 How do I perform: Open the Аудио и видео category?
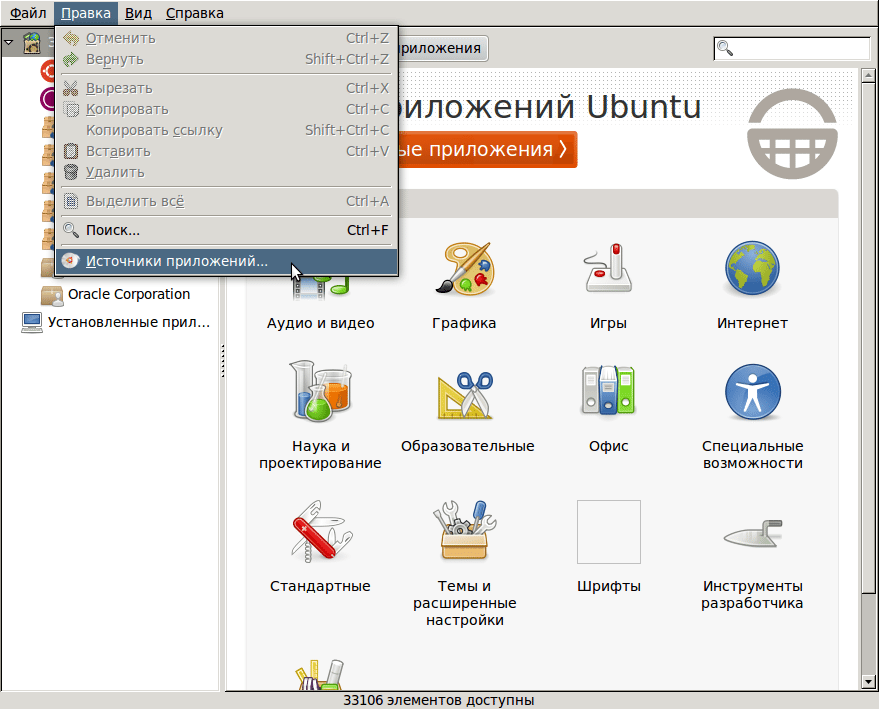[320, 322]
